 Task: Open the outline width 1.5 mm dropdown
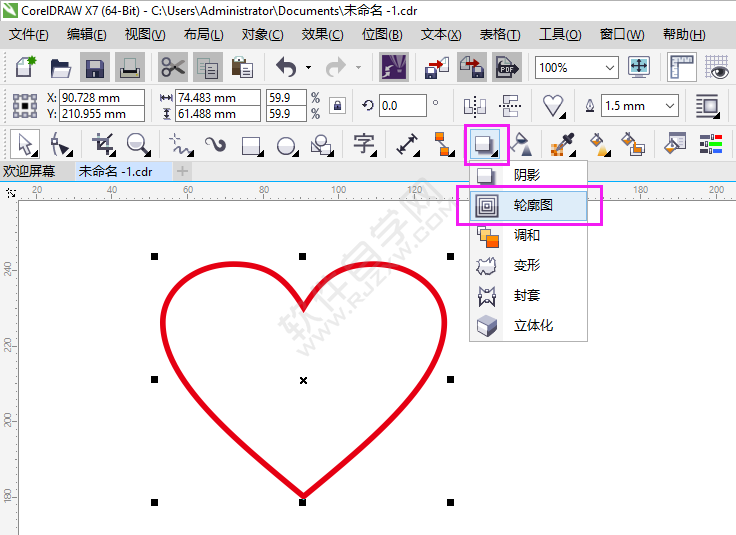click(670, 106)
